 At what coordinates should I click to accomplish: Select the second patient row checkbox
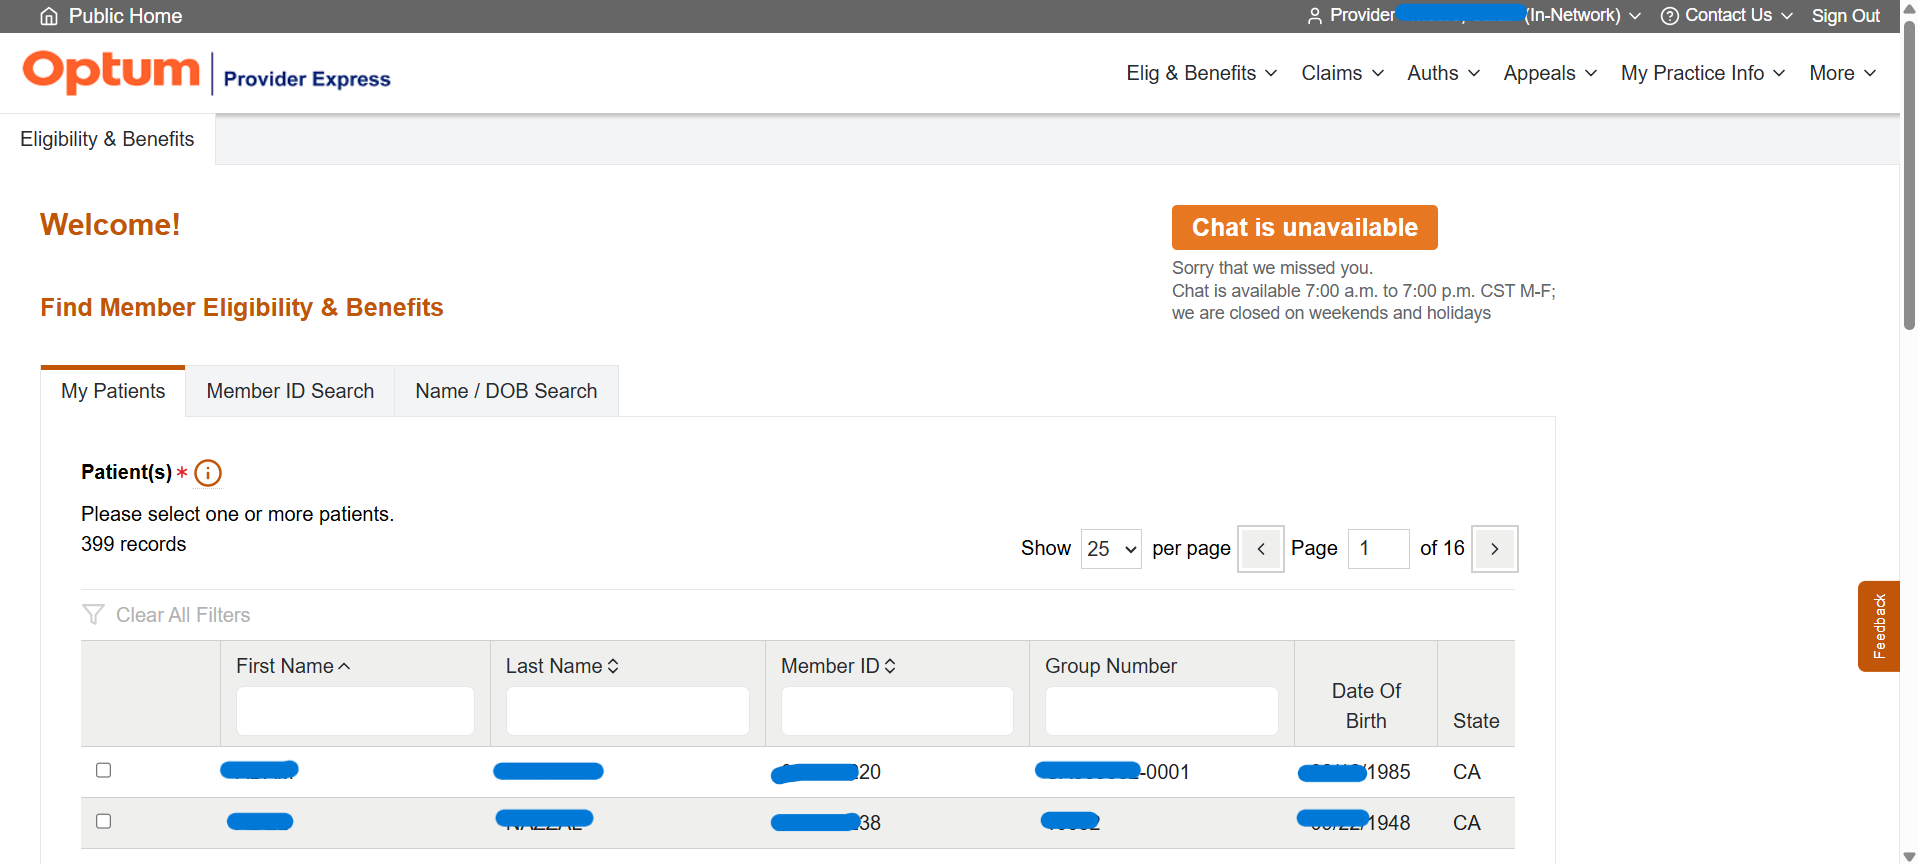click(x=103, y=821)
